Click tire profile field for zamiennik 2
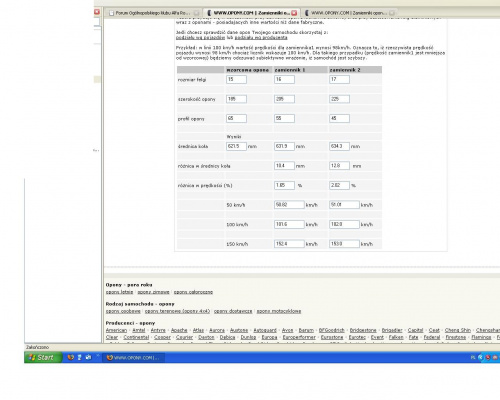Image resolution: width=500 pixels, height=400 pixels. [339, 118]
